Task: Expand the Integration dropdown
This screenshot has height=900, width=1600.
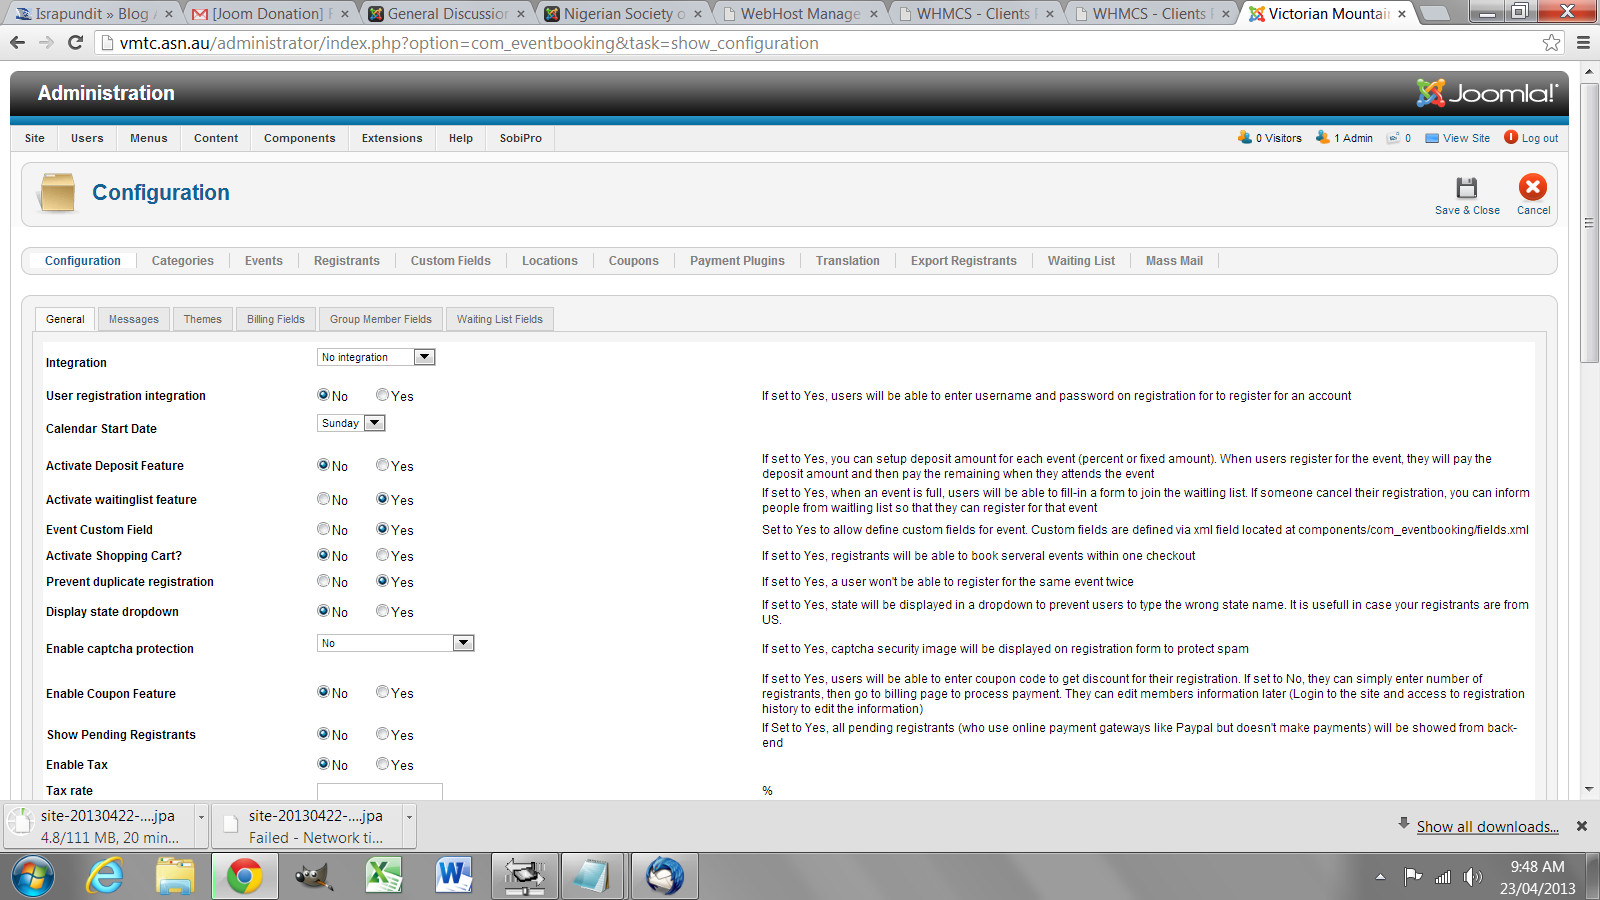Action: [x=424, y=357]
